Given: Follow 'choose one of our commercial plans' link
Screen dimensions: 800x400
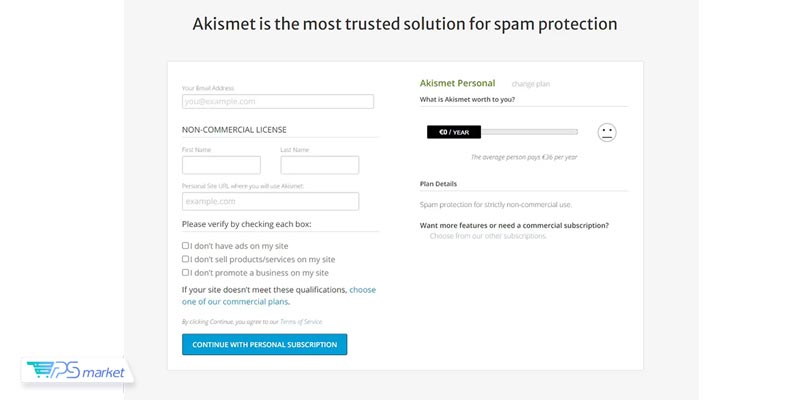Looking at the screenshot, I should click(x=279, y=295).
